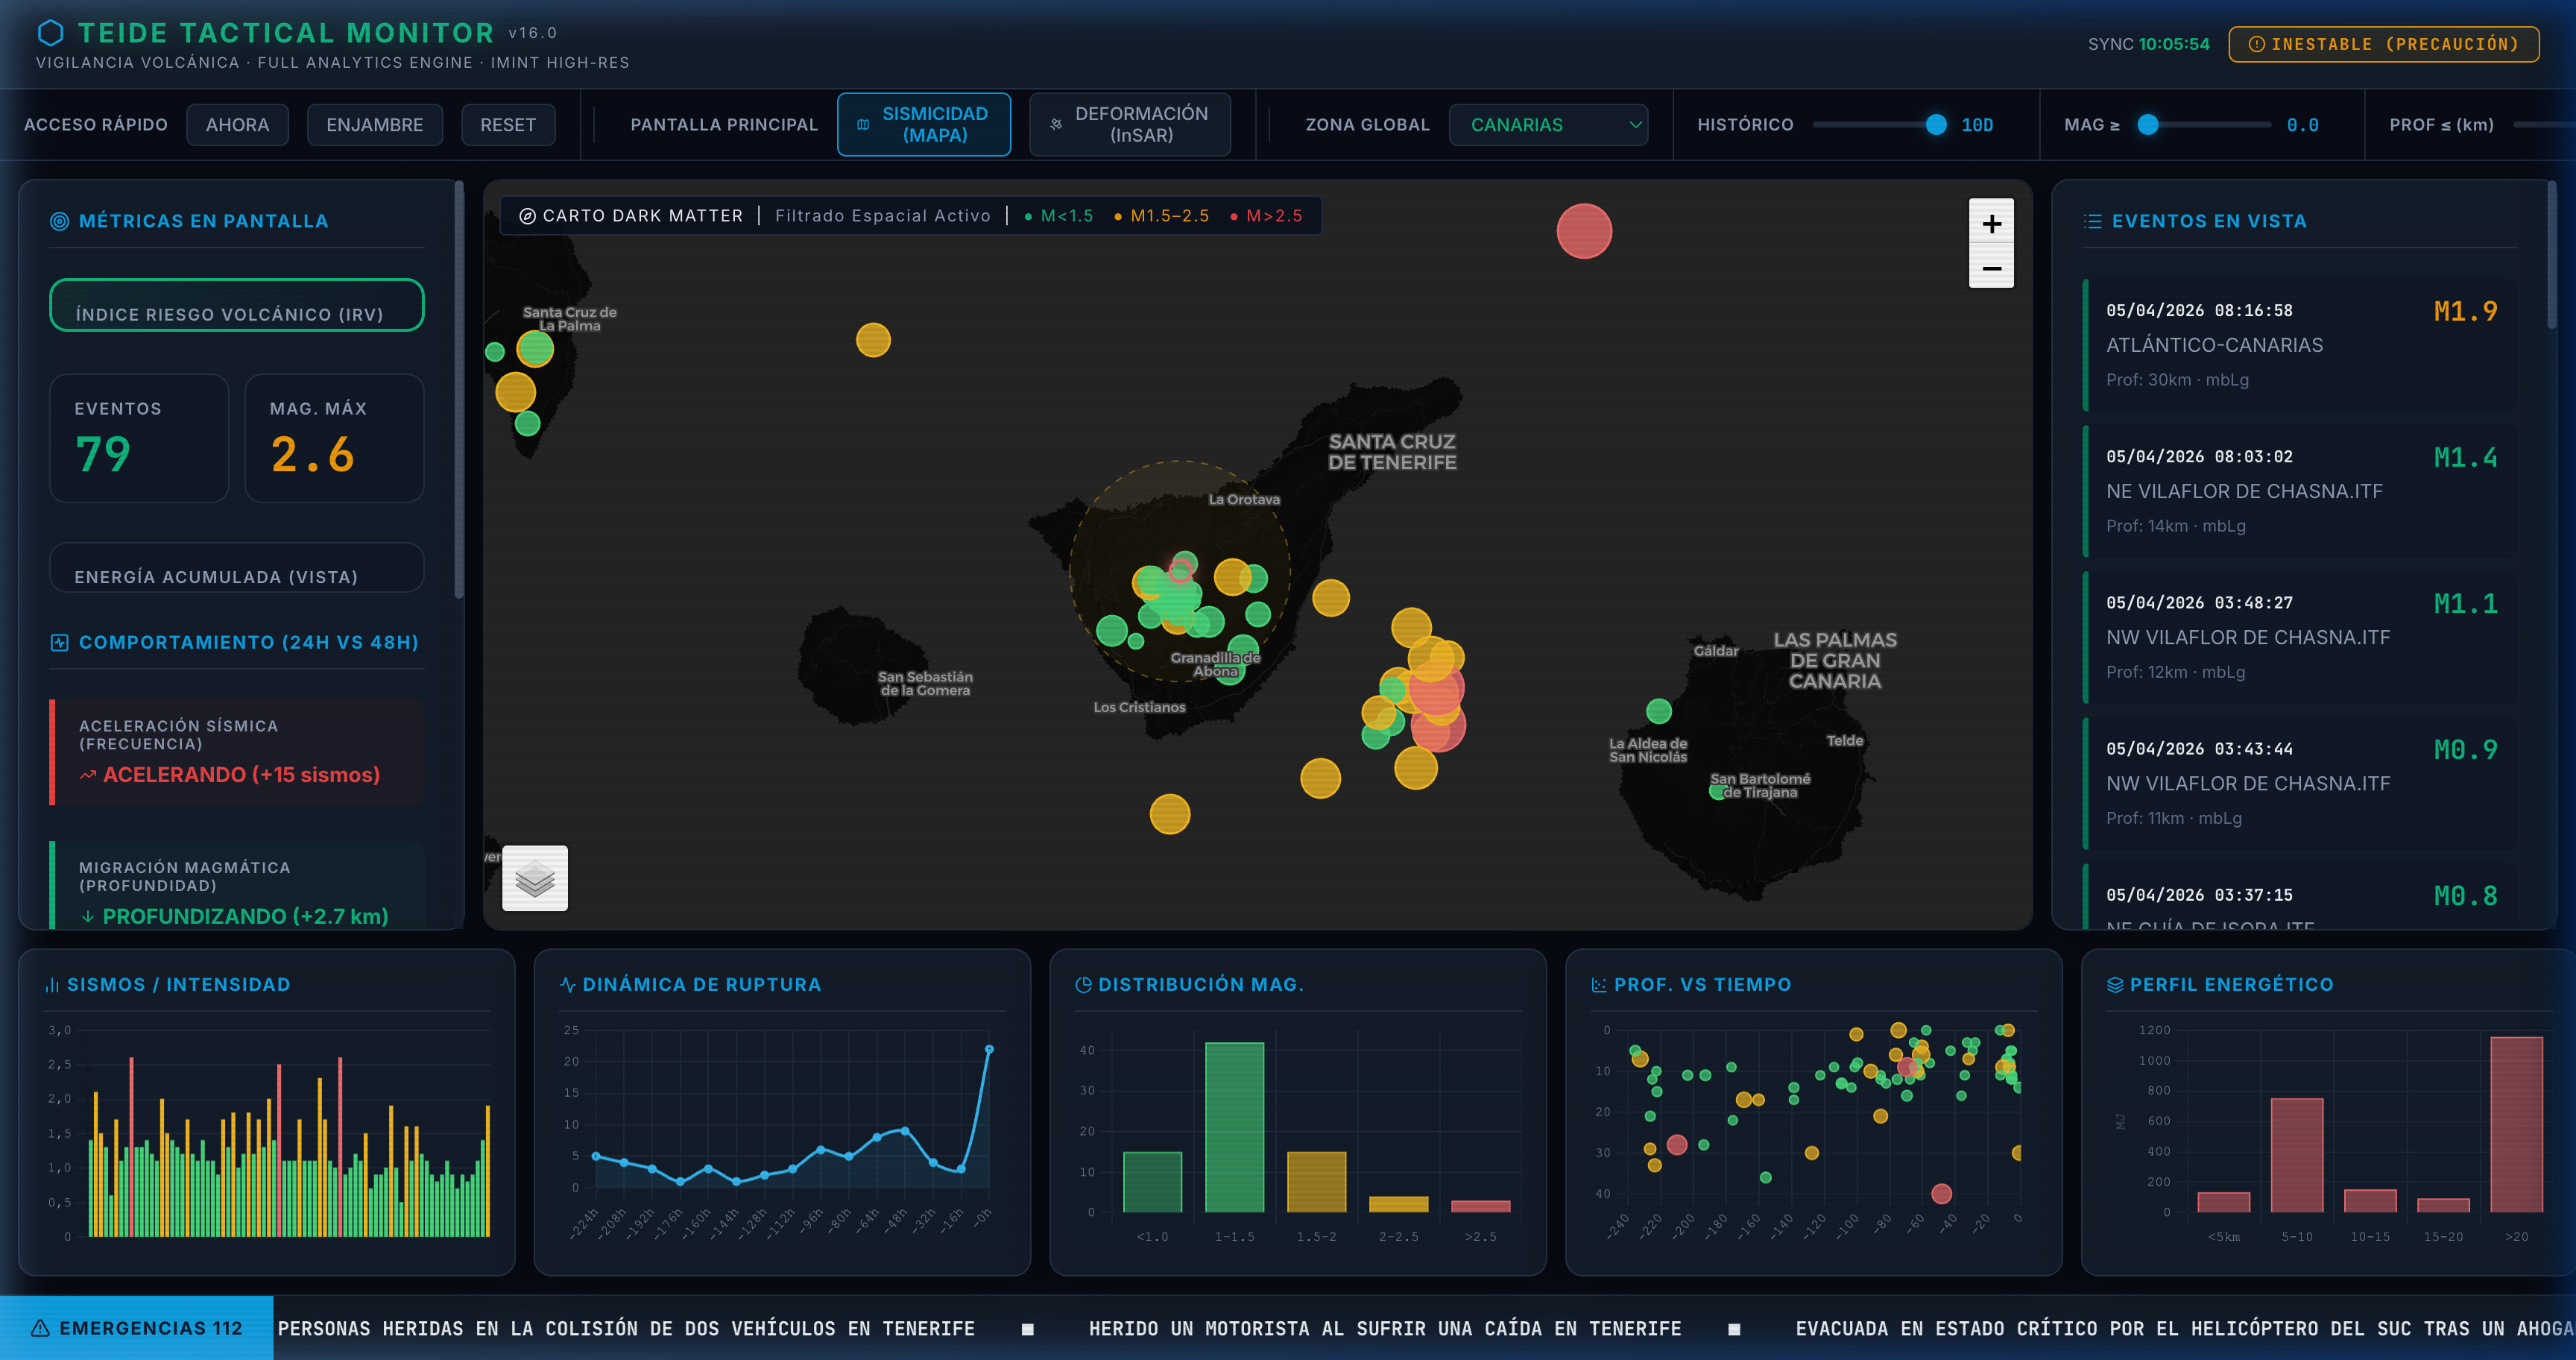Click the LAS PALMAS DE GRAN CANARIA map label

(1835, 661)
